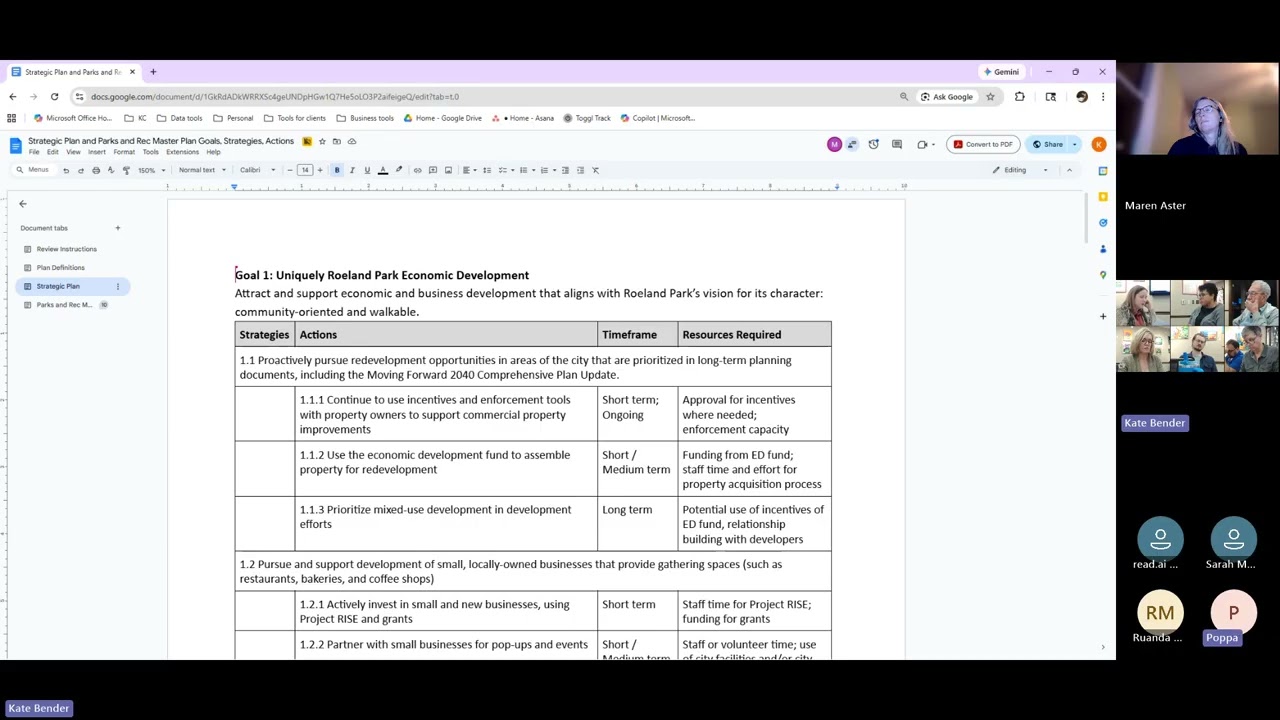Run spelling and grammar check

(110, 170)
